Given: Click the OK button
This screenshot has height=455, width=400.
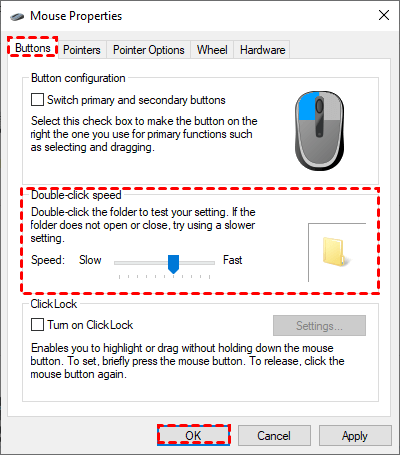Looking at the screenshot, I should click(194, 435).
